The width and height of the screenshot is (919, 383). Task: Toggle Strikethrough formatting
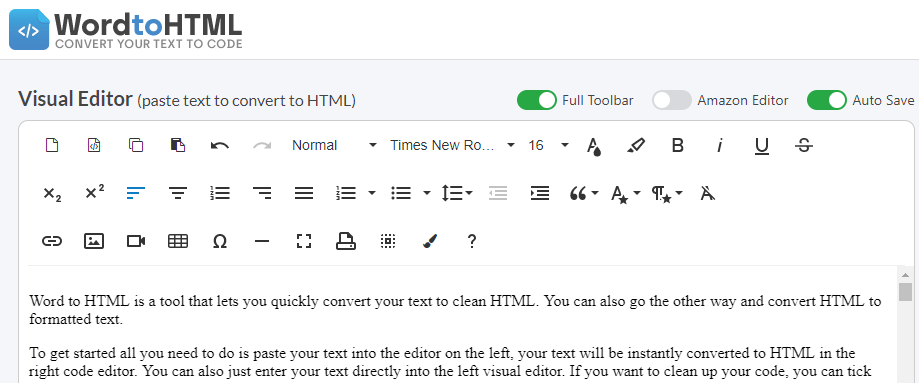point(804,145)
